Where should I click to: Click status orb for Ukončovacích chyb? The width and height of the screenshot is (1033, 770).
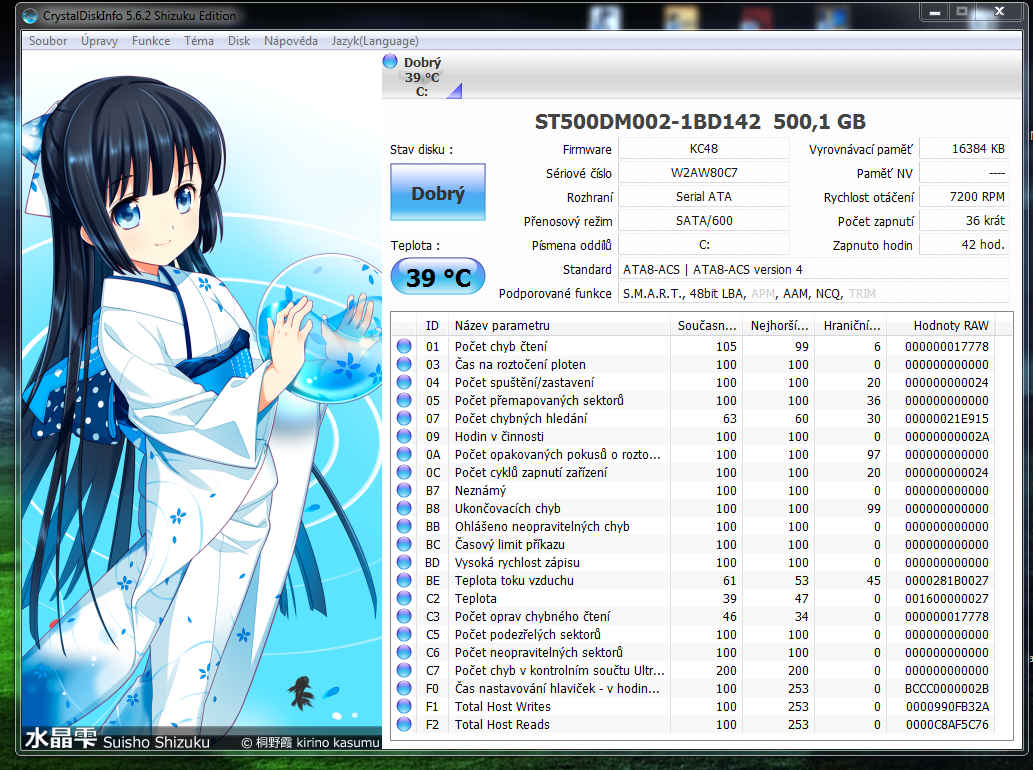(404, 508)
